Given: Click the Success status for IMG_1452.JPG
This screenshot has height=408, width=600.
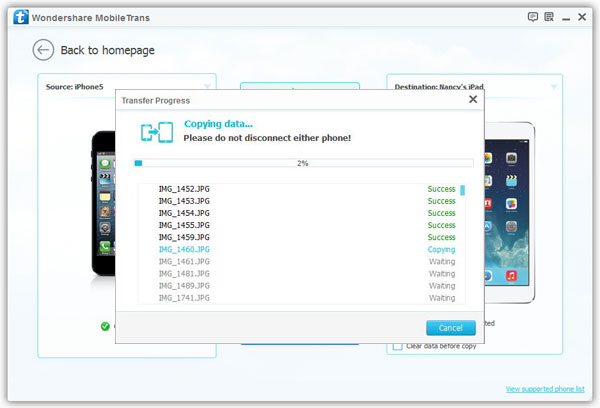Looking at the screenshot, I should tap(441, 189).
